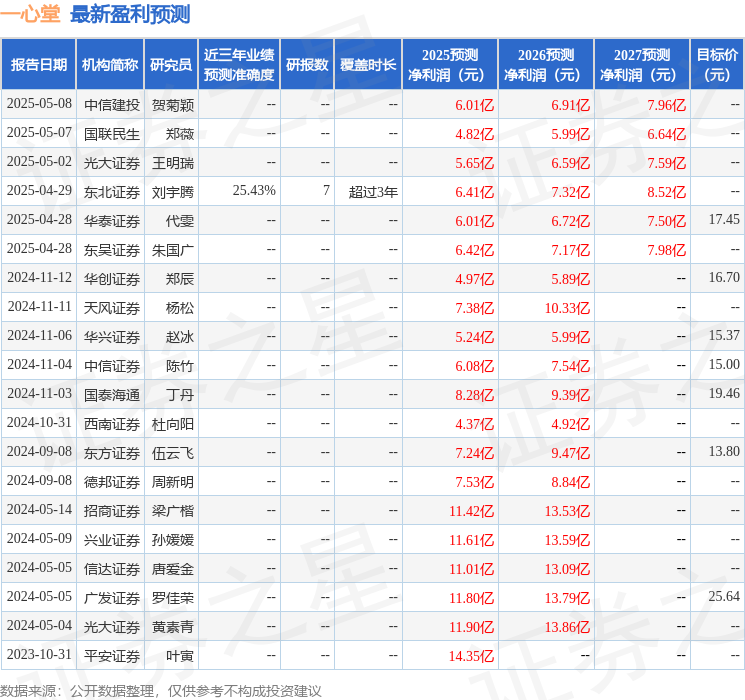745x700 pixels.
Task: Click the 2026预测净利润 column header
Action: pos(546,65)
